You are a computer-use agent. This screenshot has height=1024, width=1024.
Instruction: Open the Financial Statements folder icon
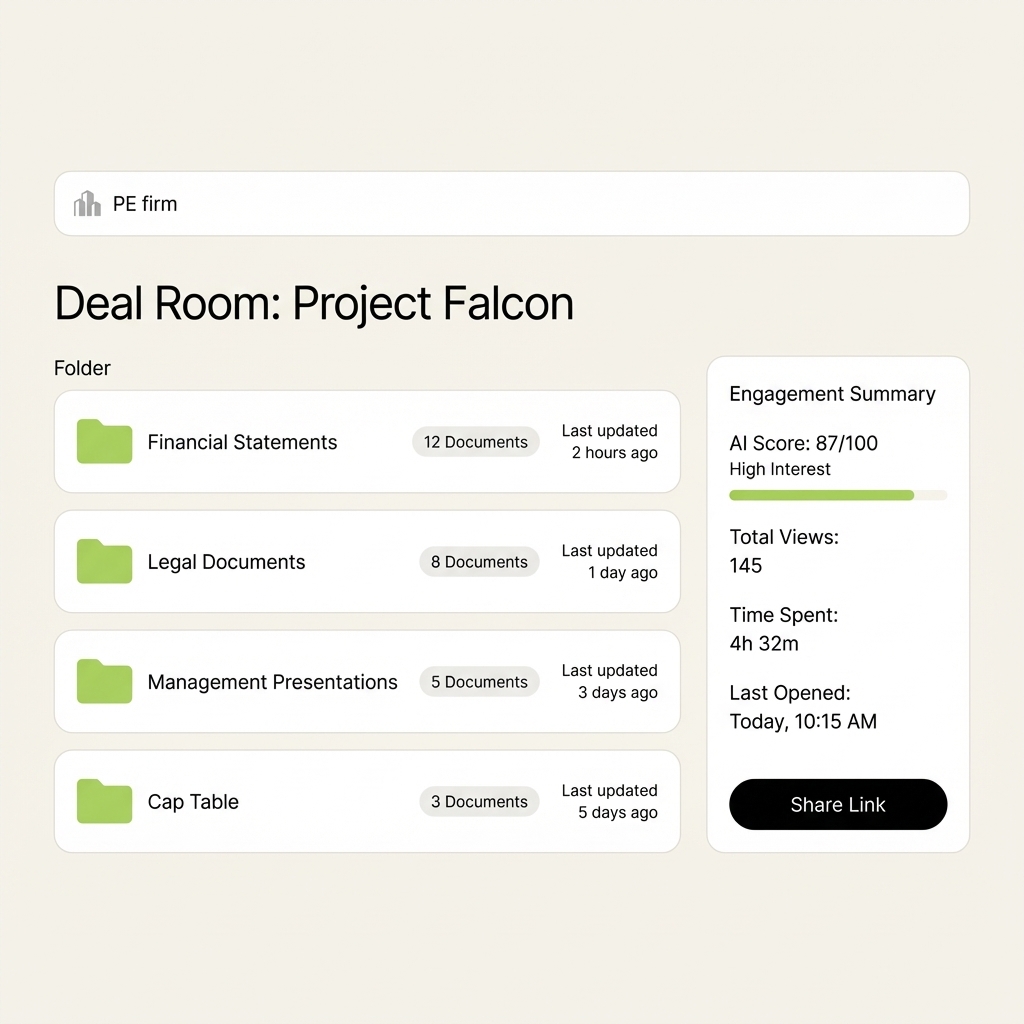click(103, 441)
